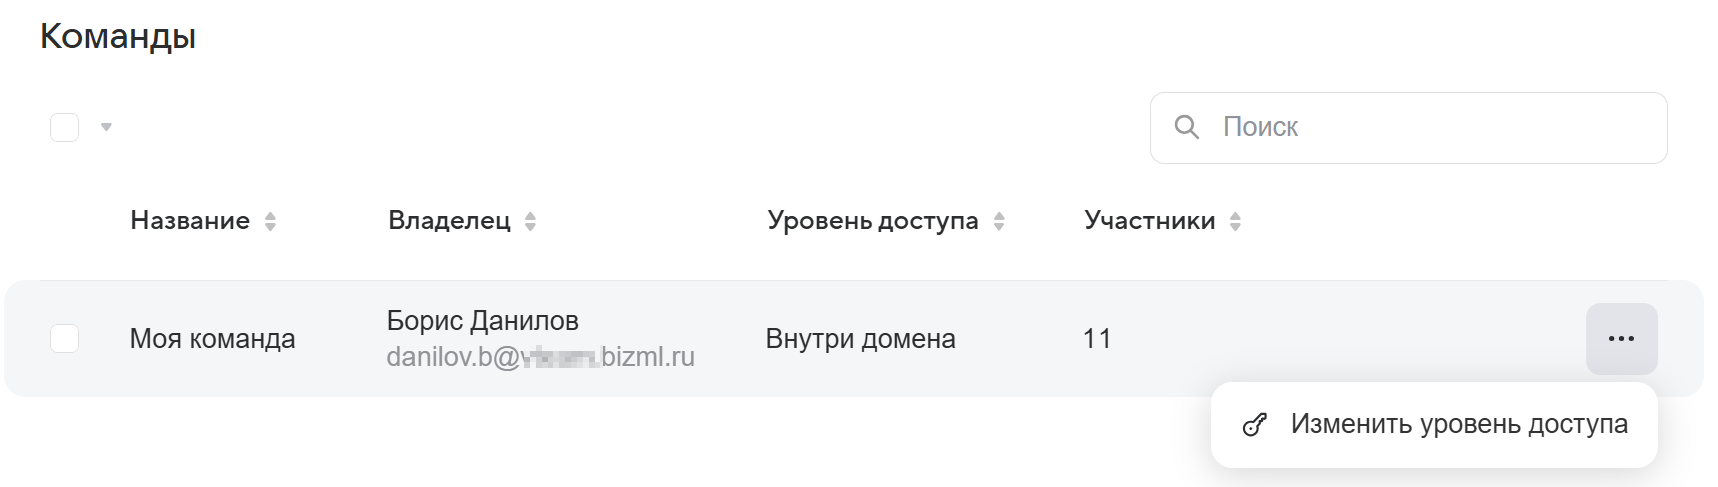This screenshot has width=1718, height=487.
Task: Click the magnifier icon in the search box
Action: (1186, 127)
